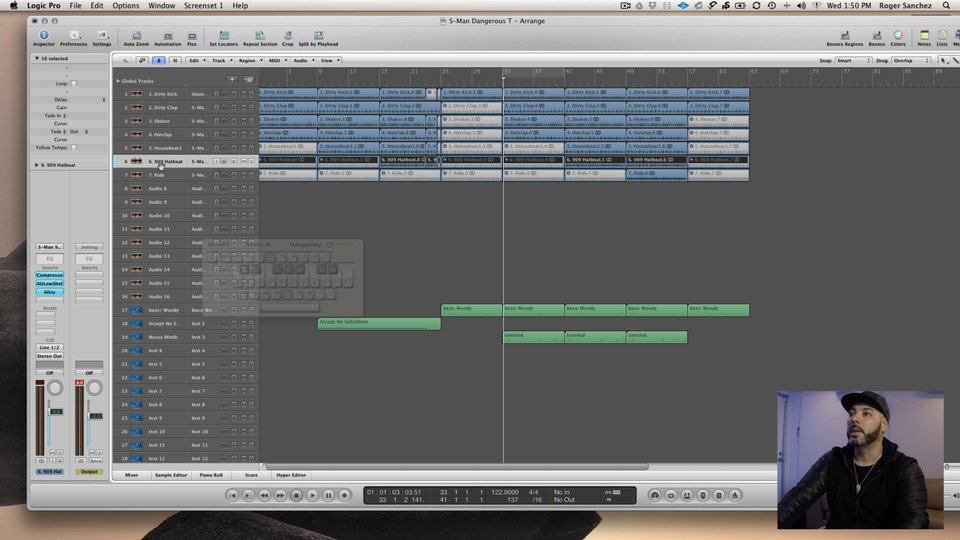The image size is (960, 540).
Task: Click the Crop toolbar icon
Action: pyautogui.click(x=287, y=38)
